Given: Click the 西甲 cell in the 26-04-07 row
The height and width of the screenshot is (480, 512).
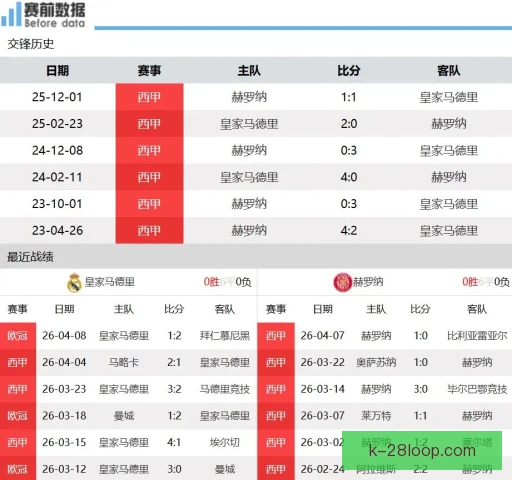Looking at the screenshot, I should coord(276,336).
